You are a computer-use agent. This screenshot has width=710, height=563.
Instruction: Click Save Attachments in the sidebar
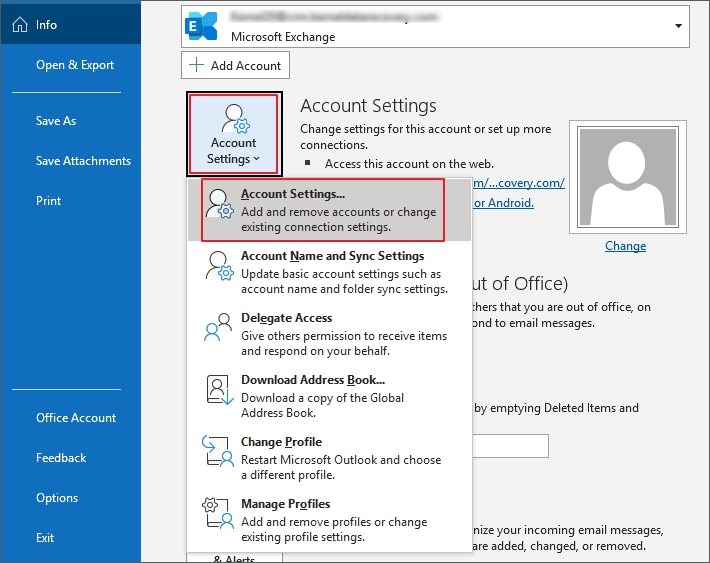pyautogui.click(x=83, y=161)
